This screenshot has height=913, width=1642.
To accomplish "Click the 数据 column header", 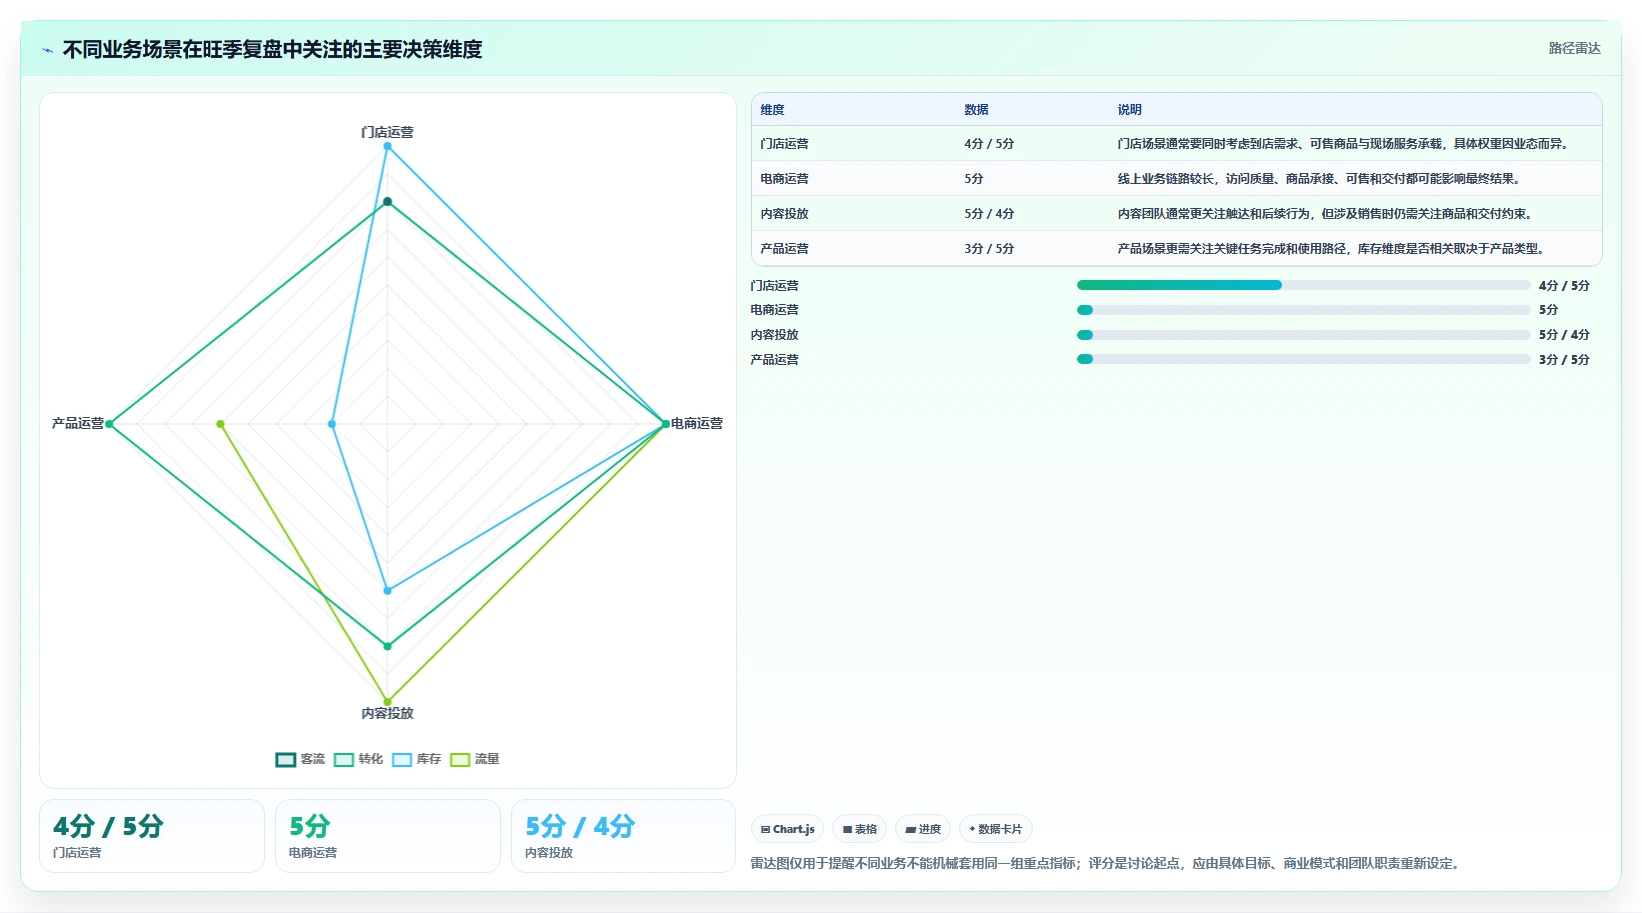I will 976,110.
